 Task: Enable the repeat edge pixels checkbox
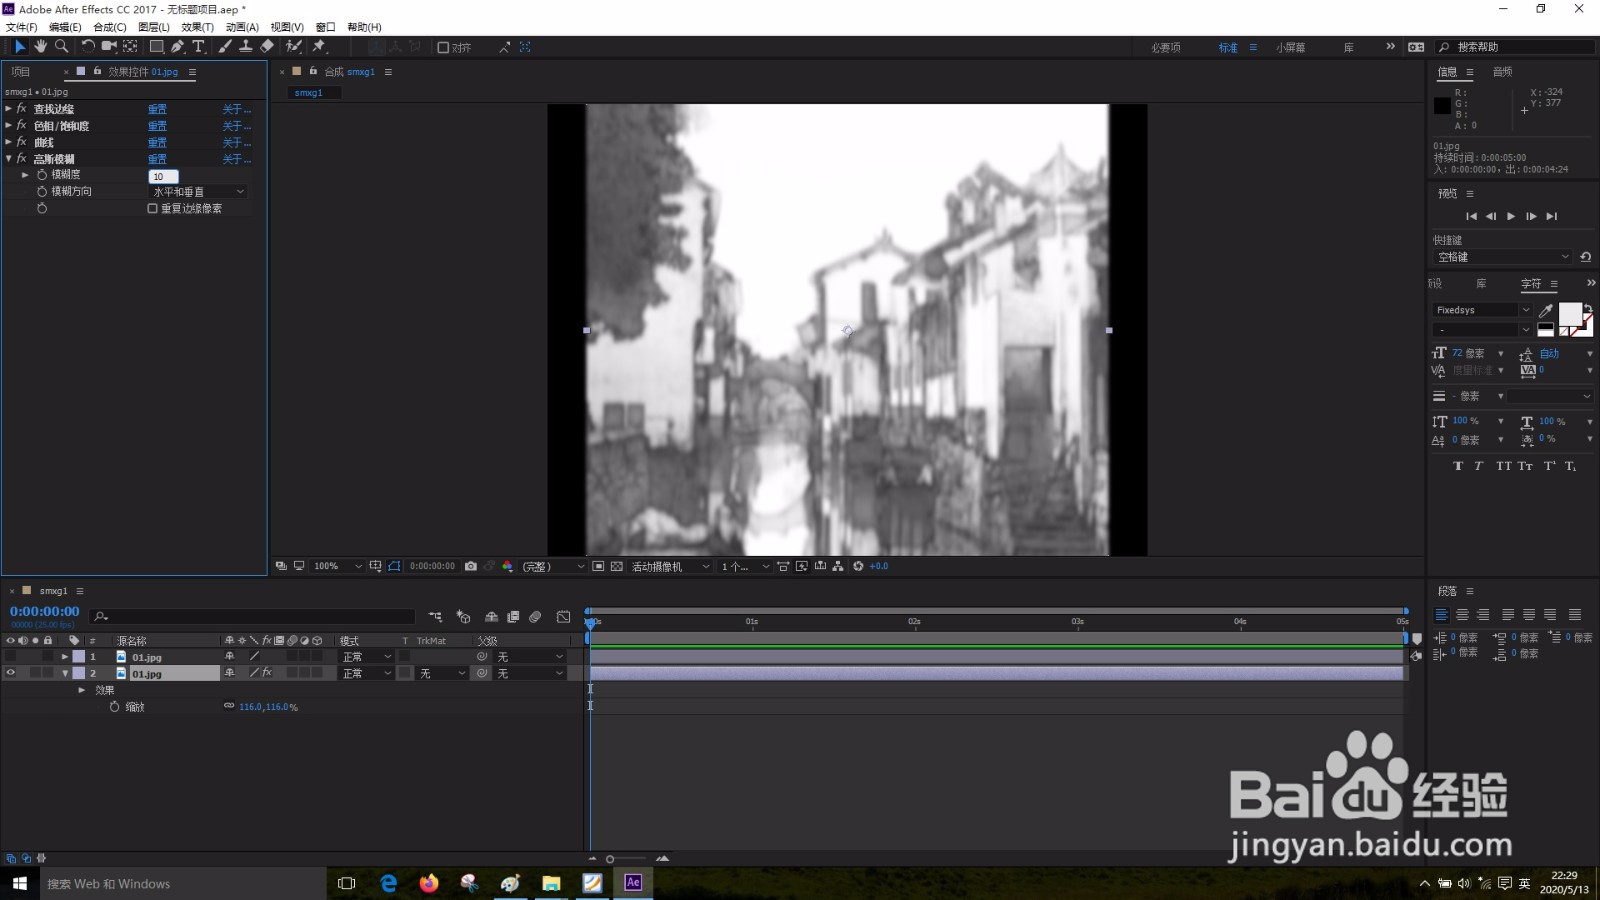click(x=153, y=209)
